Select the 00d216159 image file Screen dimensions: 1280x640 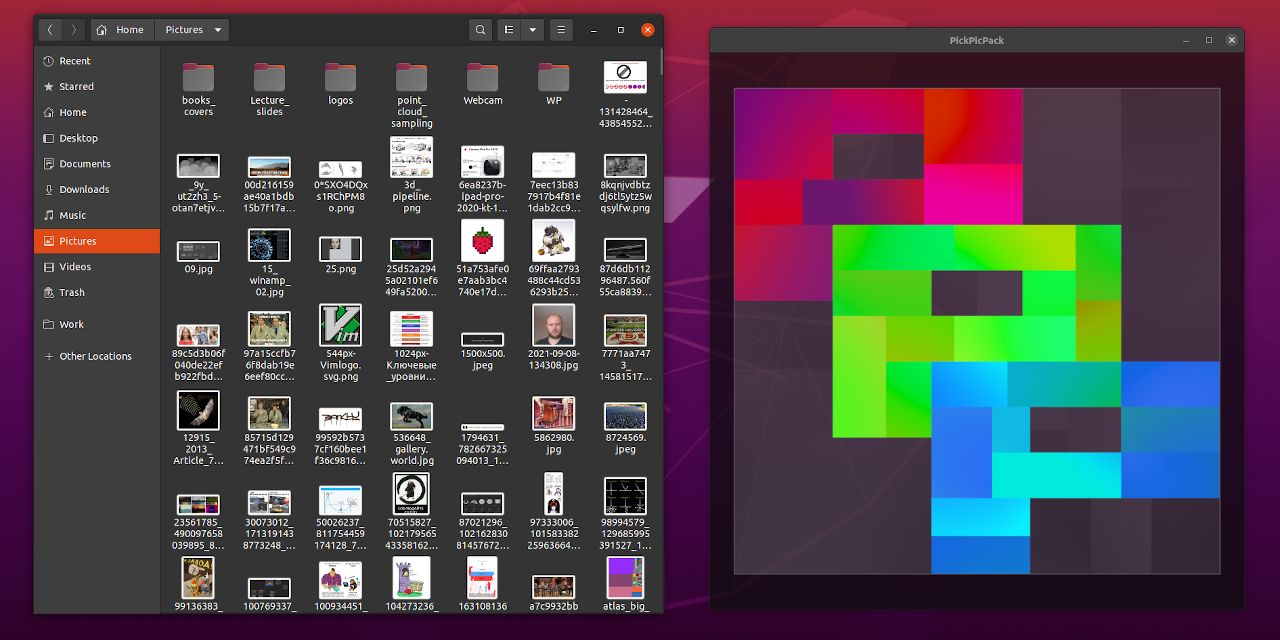(x=269, y=167)
